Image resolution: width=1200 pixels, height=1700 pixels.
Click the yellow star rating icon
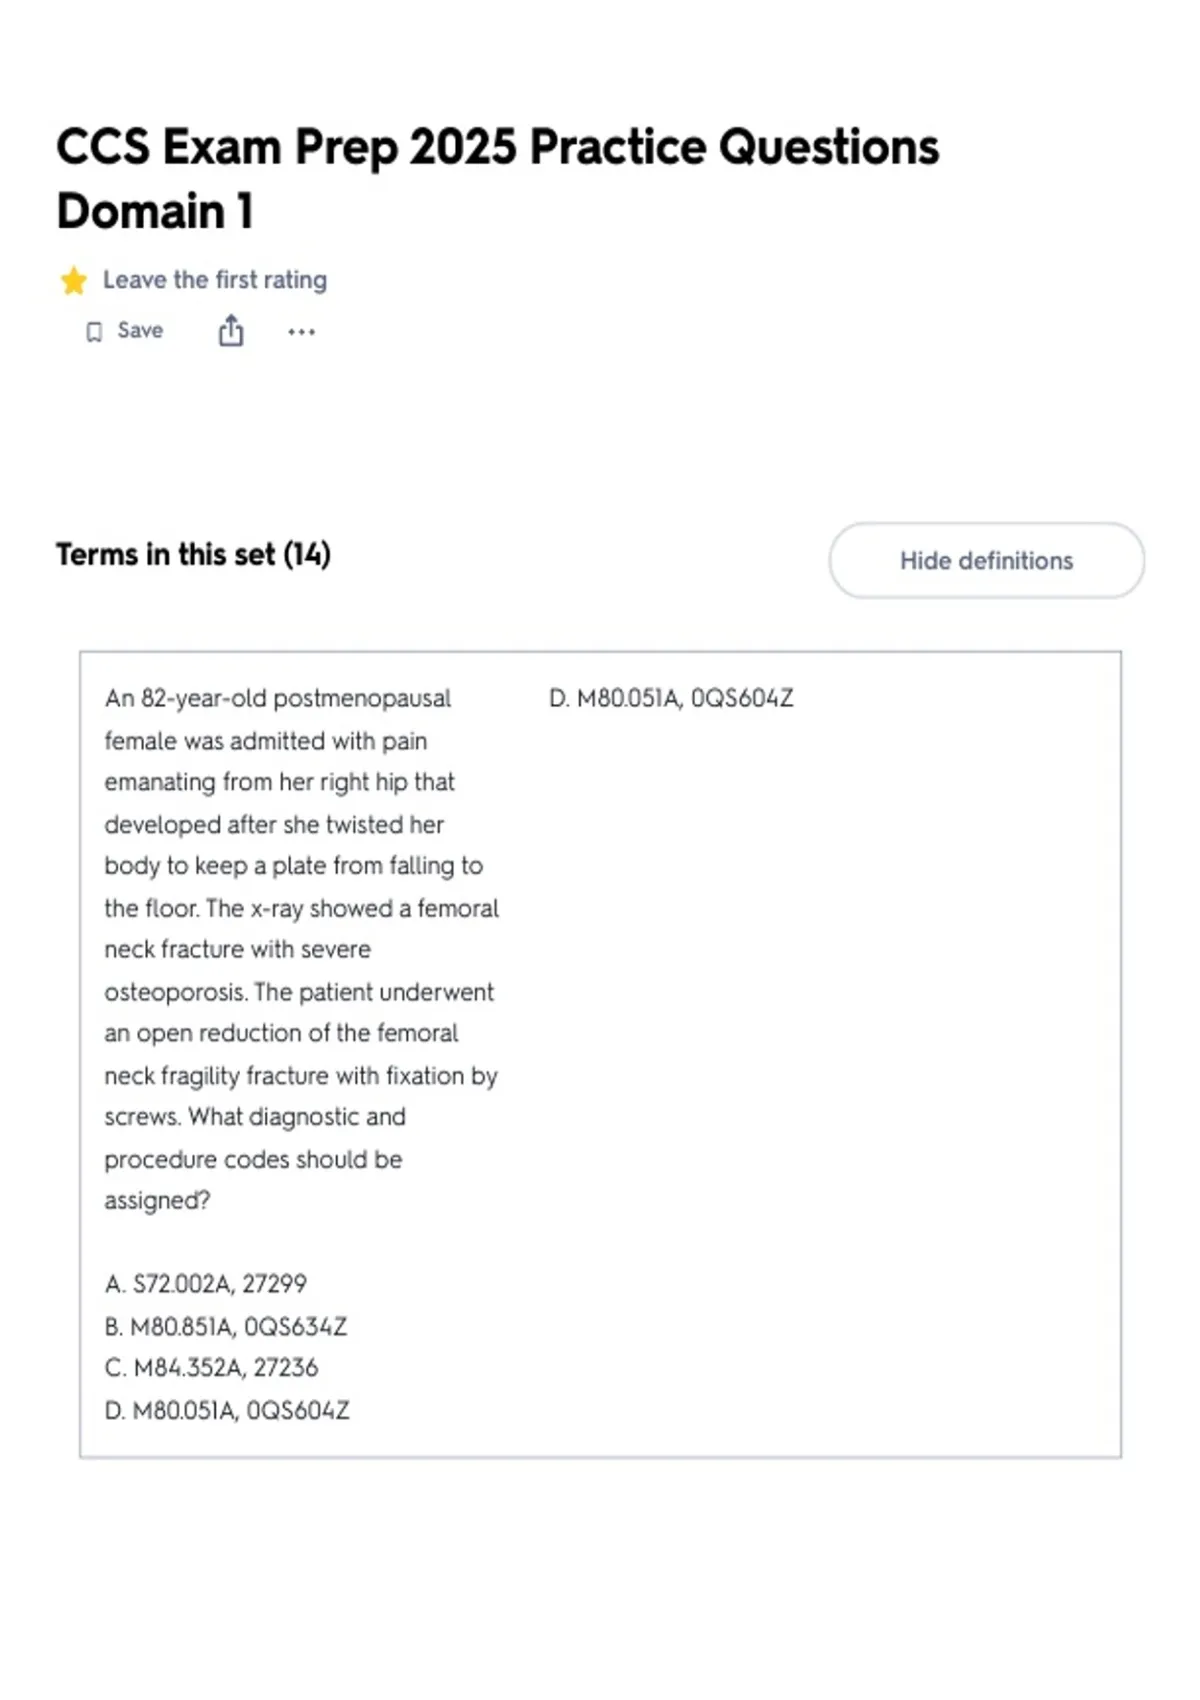[74, 280]
